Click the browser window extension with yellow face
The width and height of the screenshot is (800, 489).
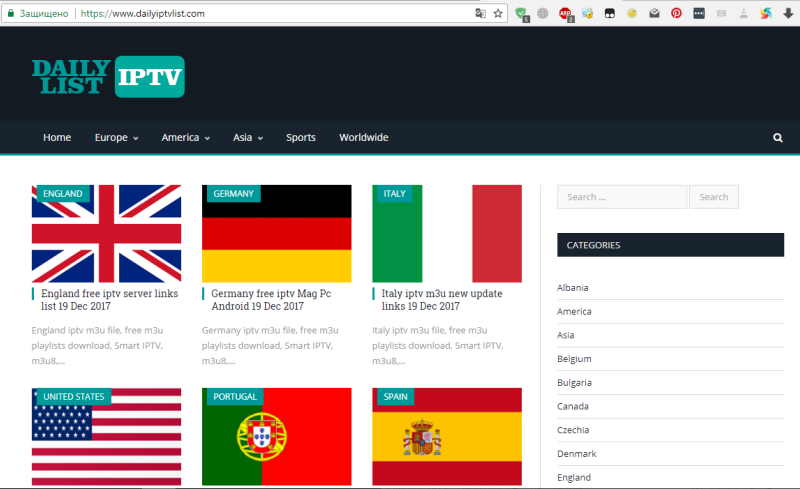tap(588, 14)
